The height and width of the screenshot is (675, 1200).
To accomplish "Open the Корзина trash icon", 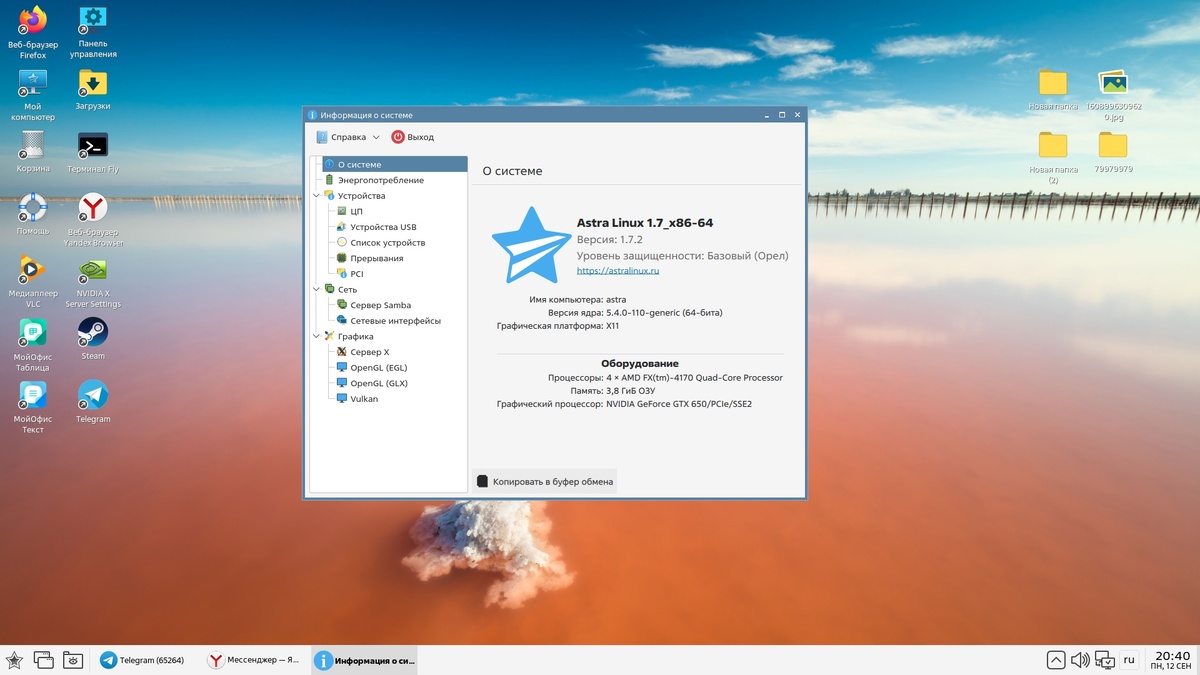I will pyautogui.click(x=33, y=145).
